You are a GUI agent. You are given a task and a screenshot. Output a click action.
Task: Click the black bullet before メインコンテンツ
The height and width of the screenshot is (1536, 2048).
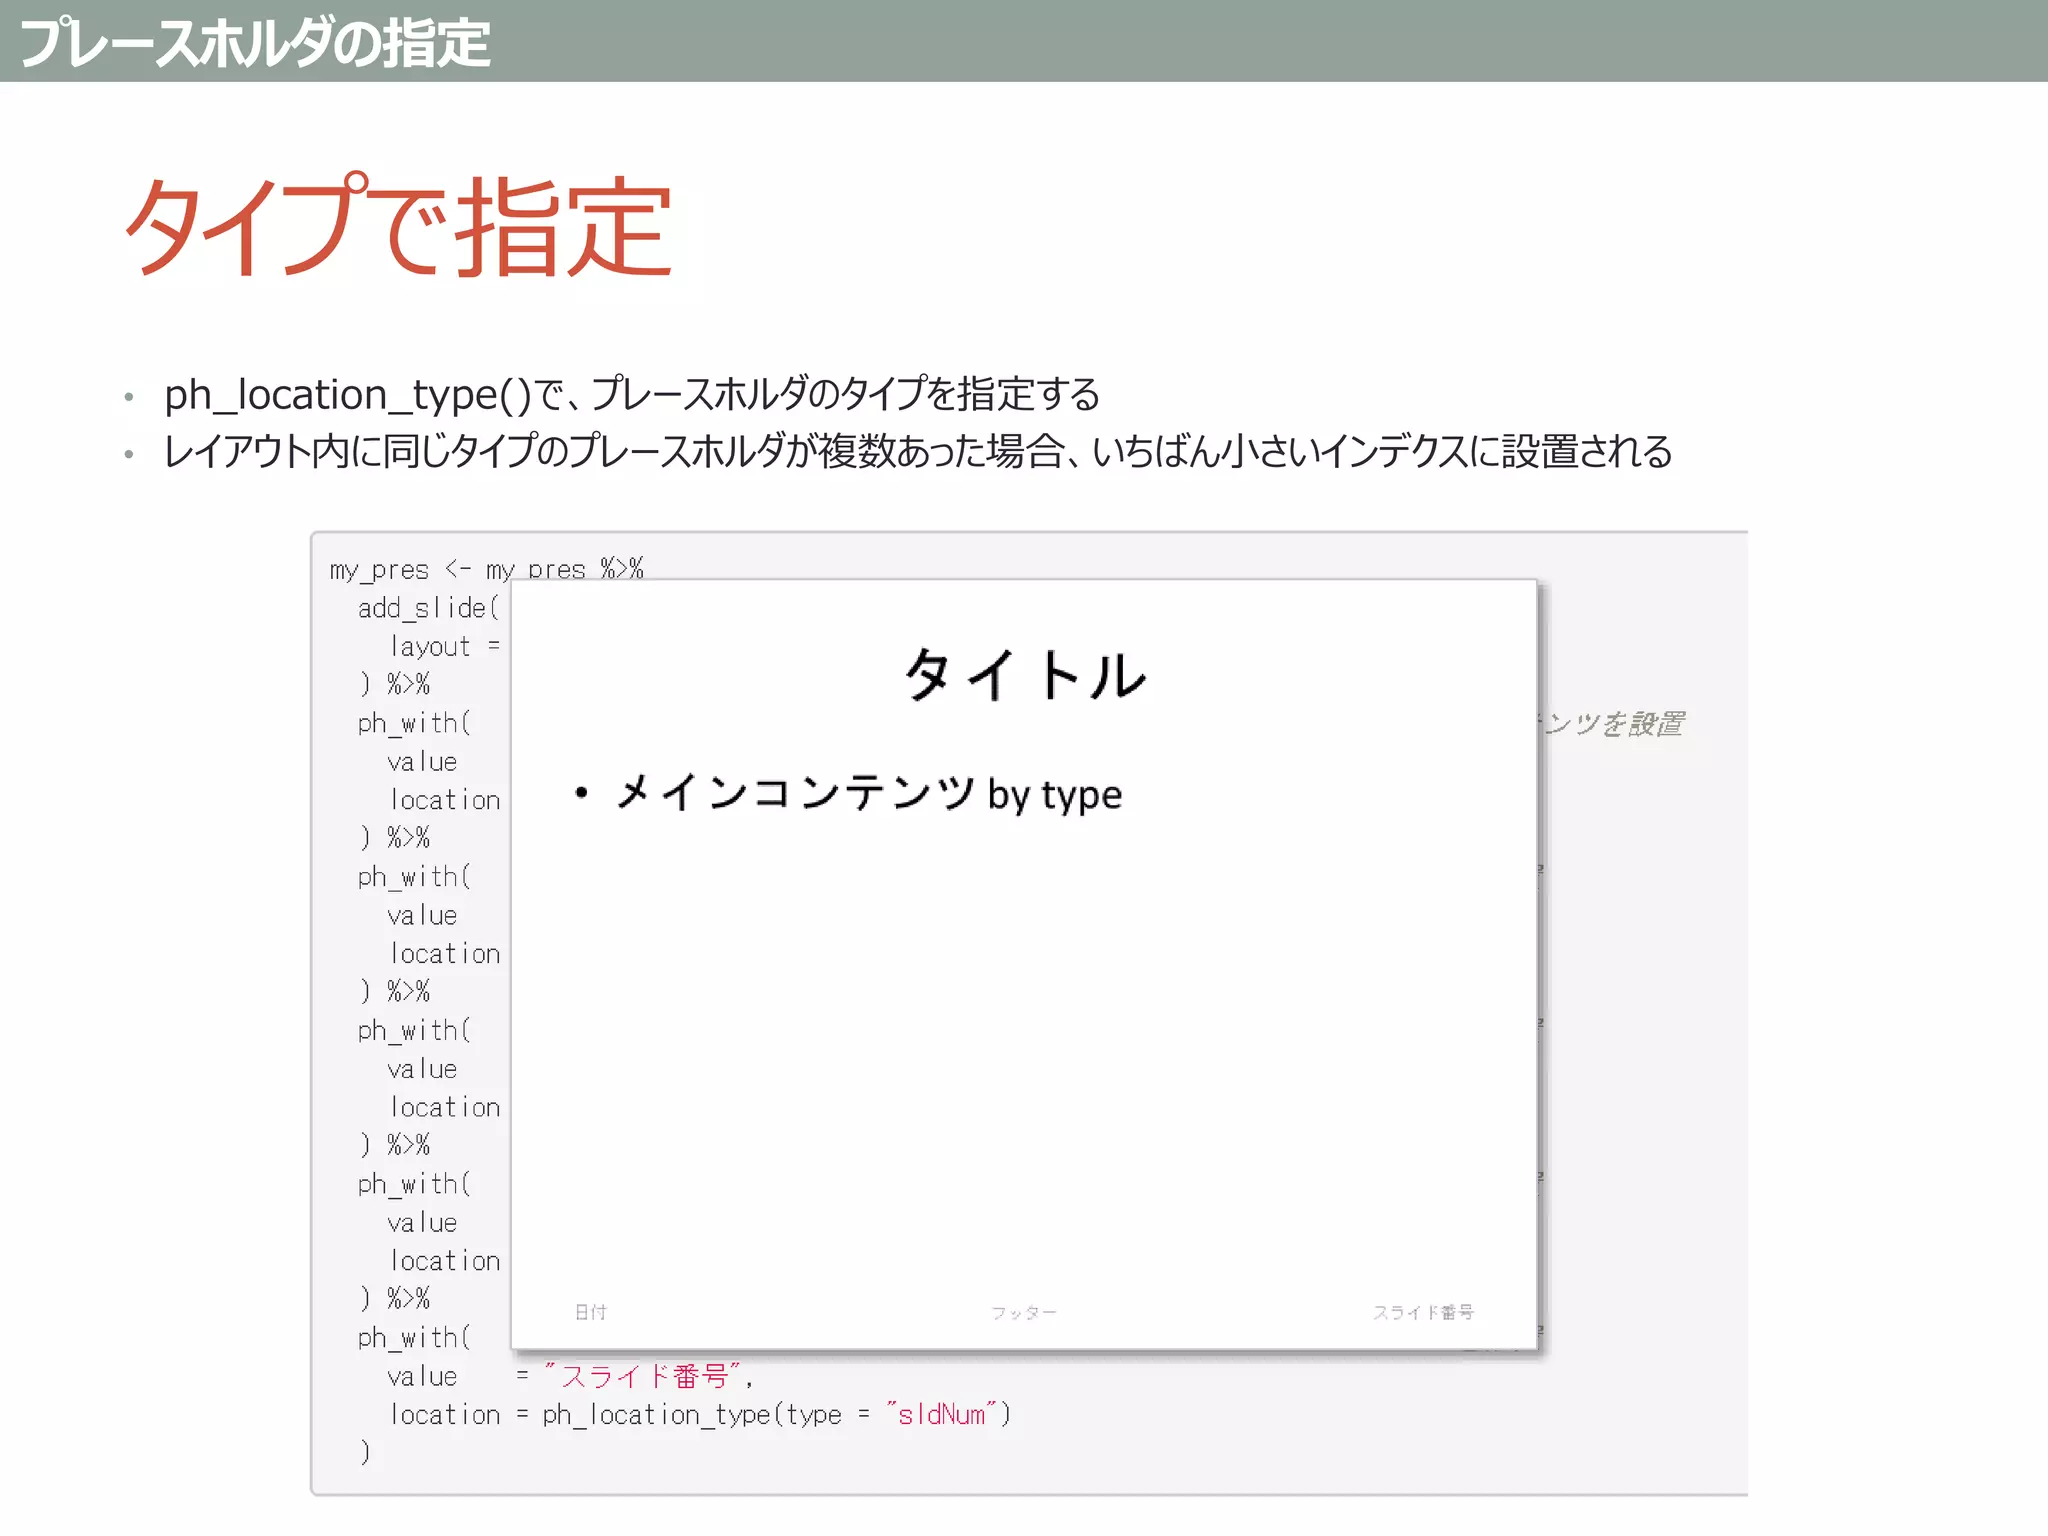581,794
